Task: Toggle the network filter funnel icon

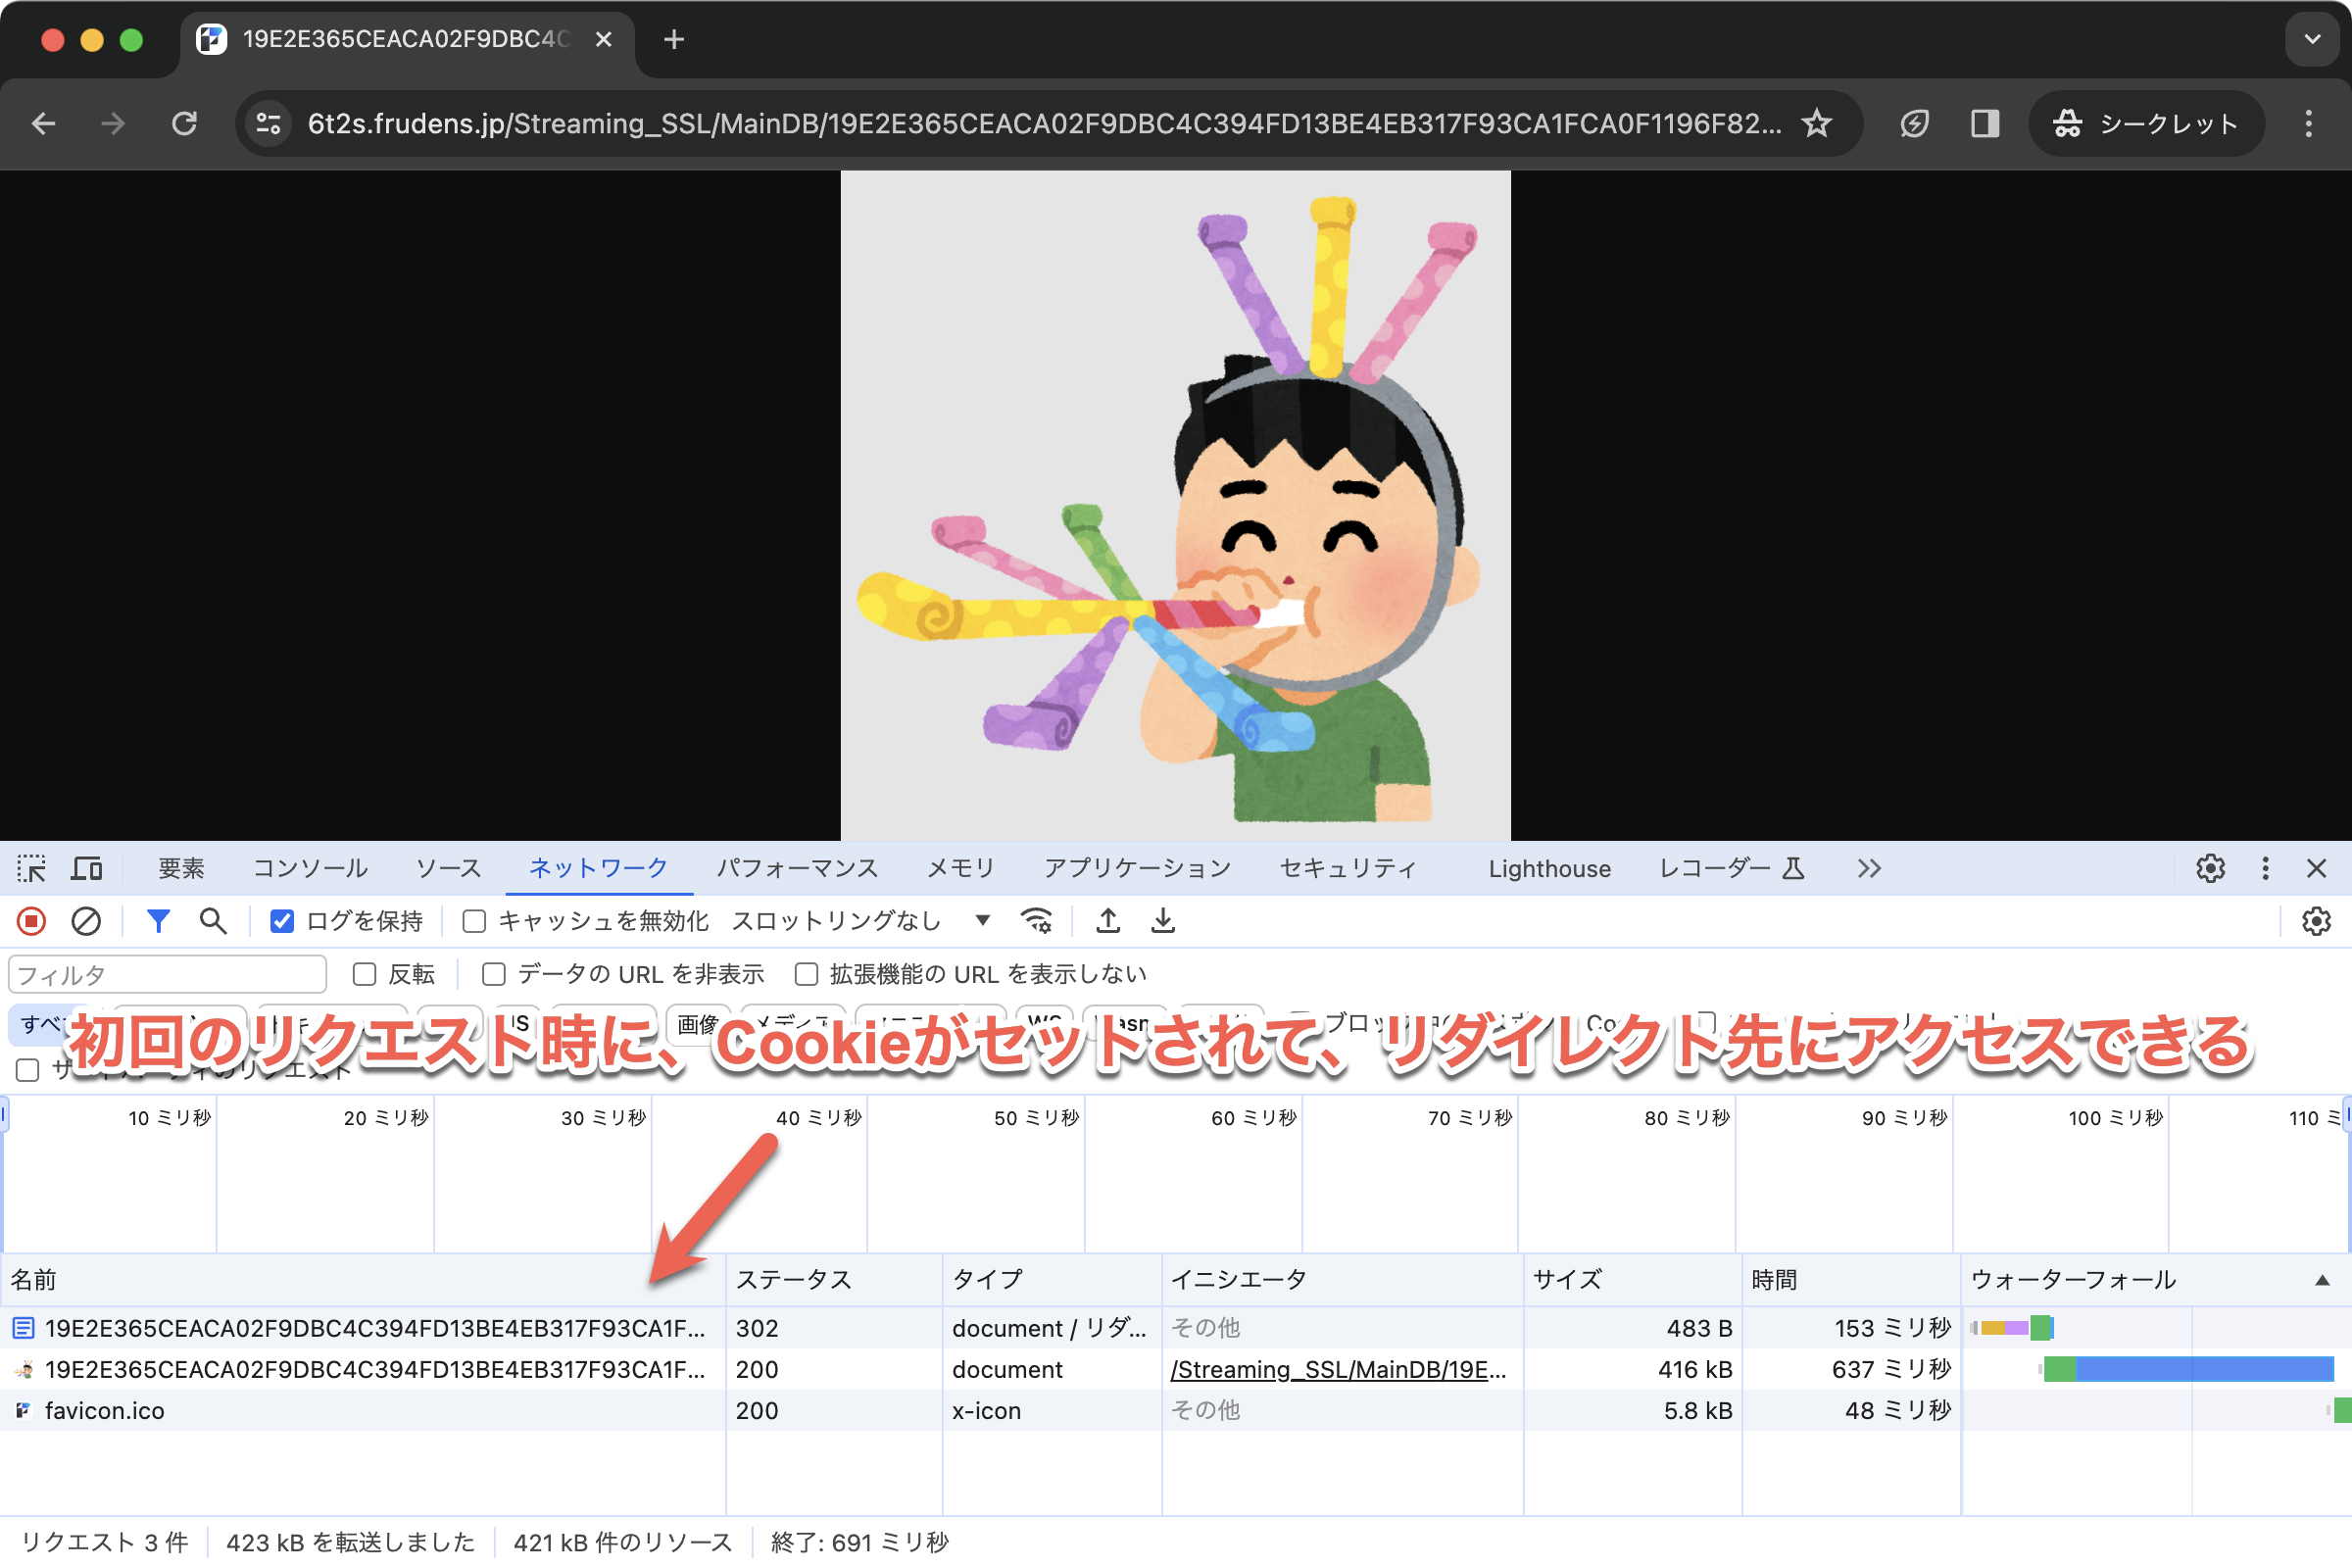Action: coord(158,920)
